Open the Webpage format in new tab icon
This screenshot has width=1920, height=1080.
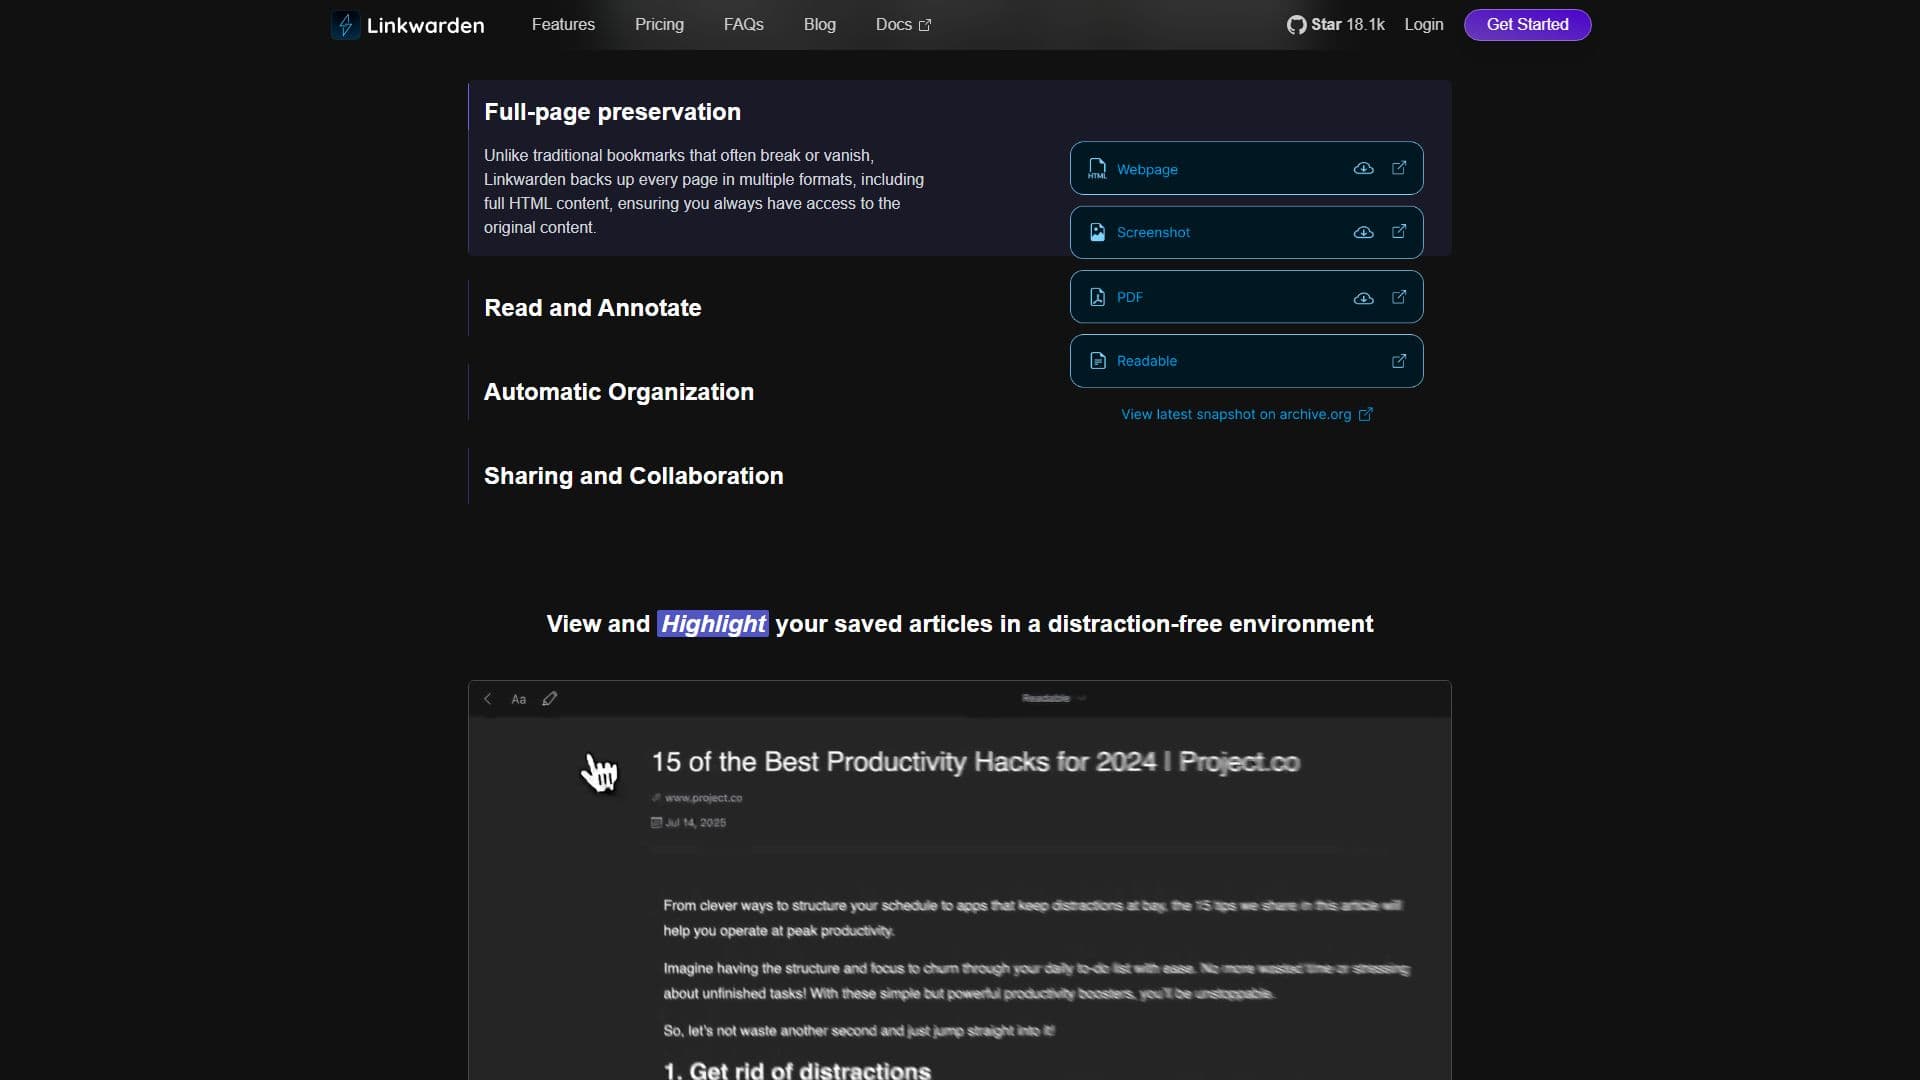[x=1399, y=168]
